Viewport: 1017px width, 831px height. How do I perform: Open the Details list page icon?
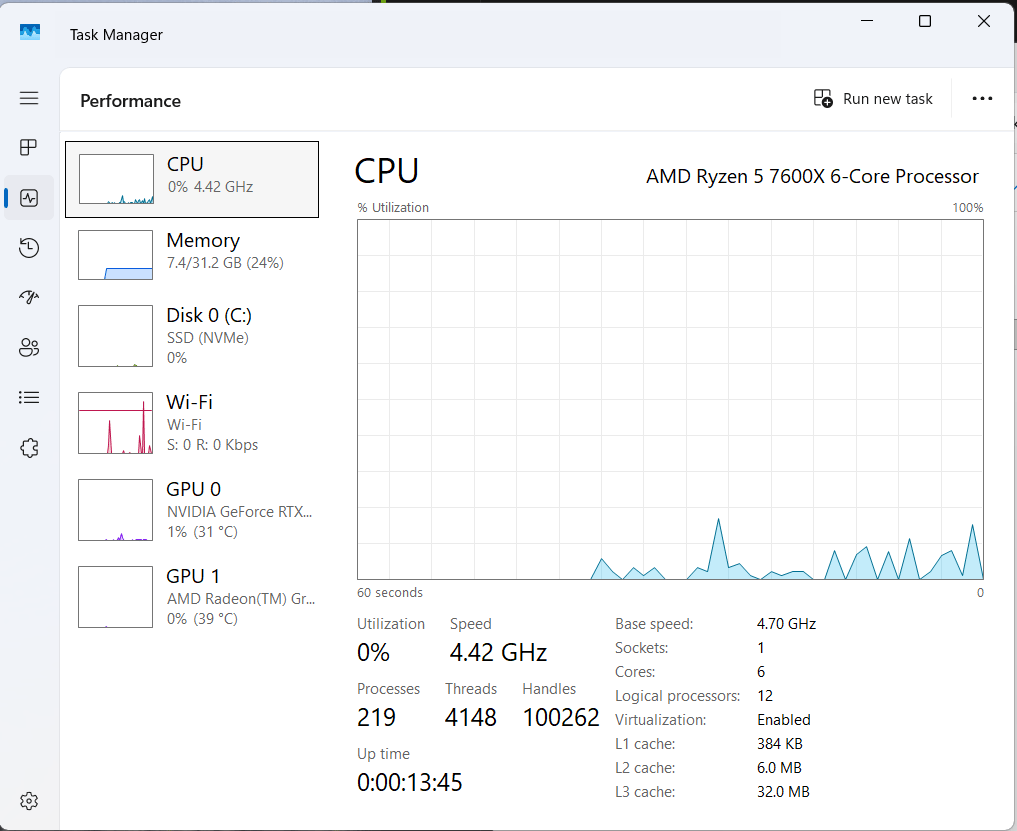29,397
